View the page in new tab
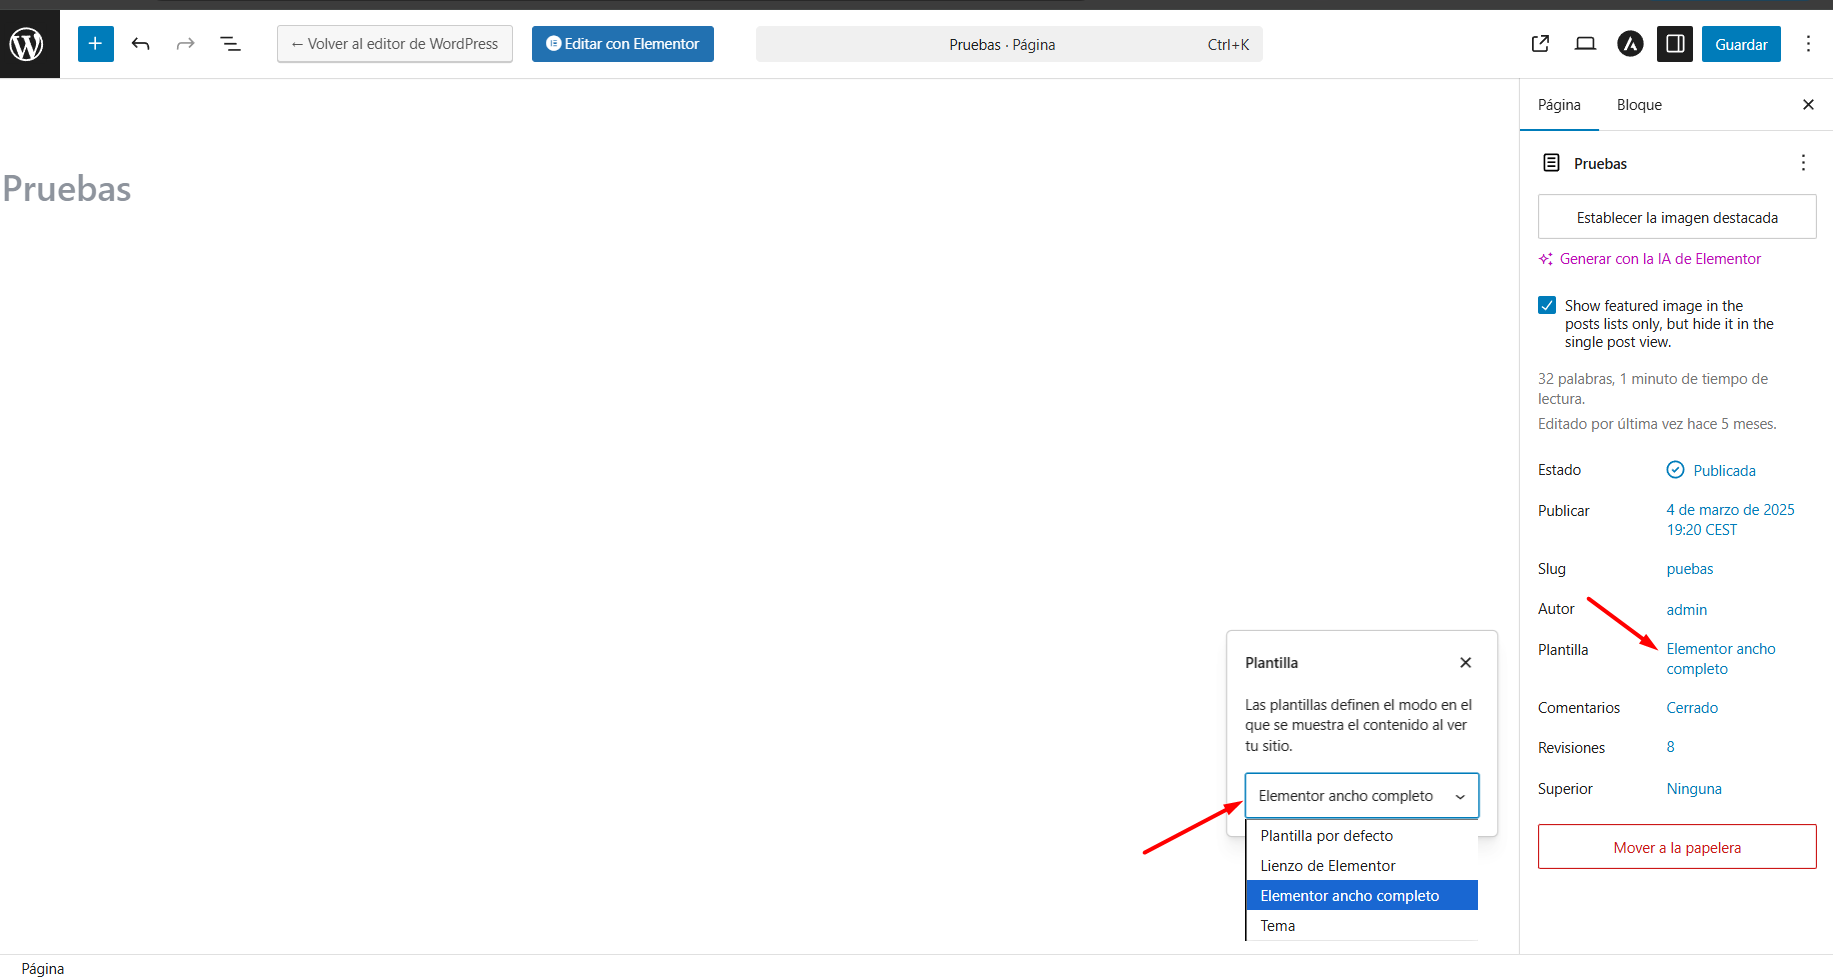The width and height of the screenshot is (1833, 980). (x=1540, y=44)
